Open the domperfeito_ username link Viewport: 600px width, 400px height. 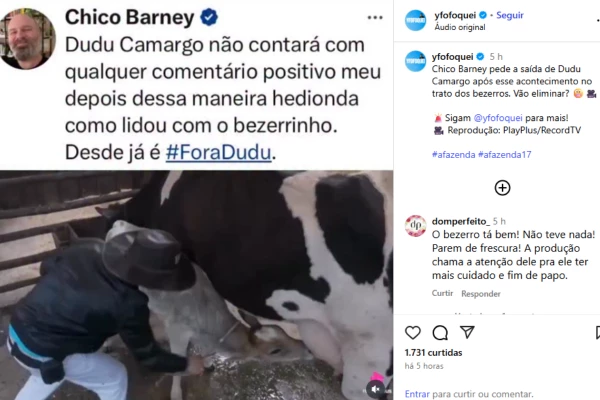coord(461,221)
